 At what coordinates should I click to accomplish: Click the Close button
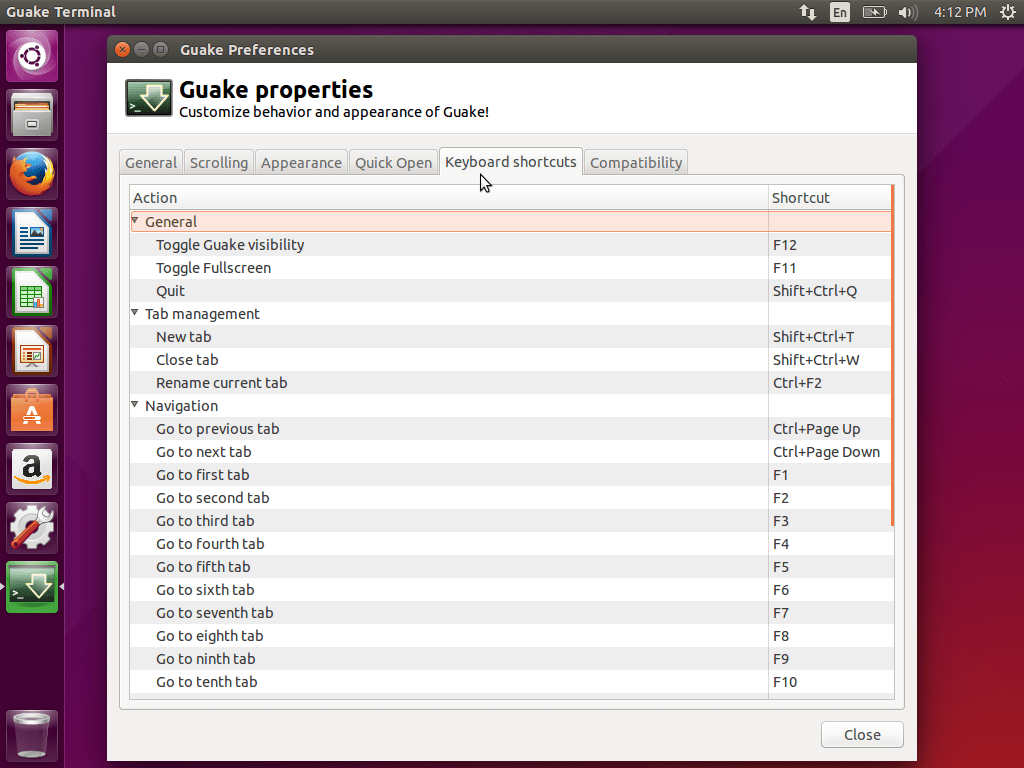[x=861, y=734]
